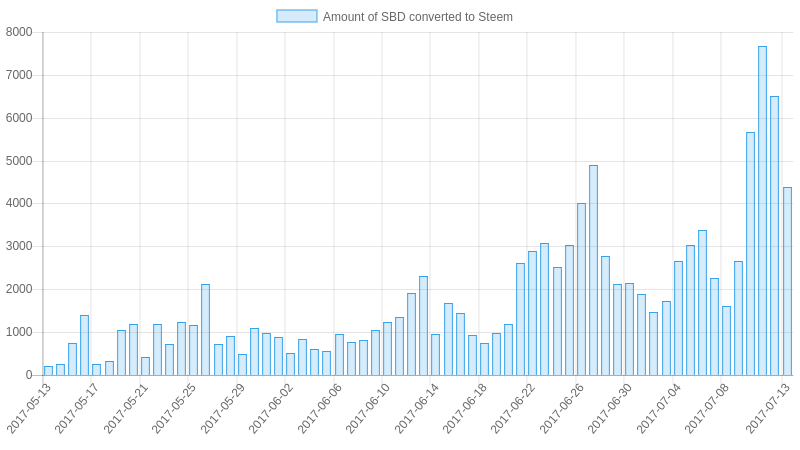This screenshot has height=450, width=800.
Task: Click the 5000 y-axis label
Action: click(19, 161)
